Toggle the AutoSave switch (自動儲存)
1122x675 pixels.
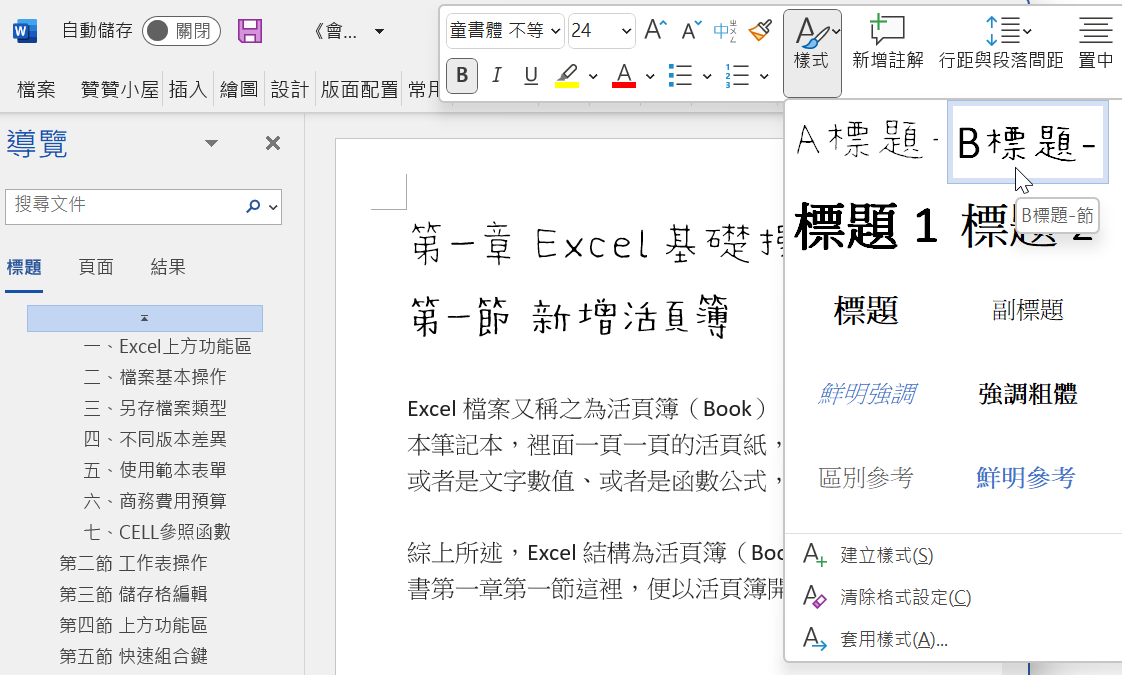click(x=181, y=31)
